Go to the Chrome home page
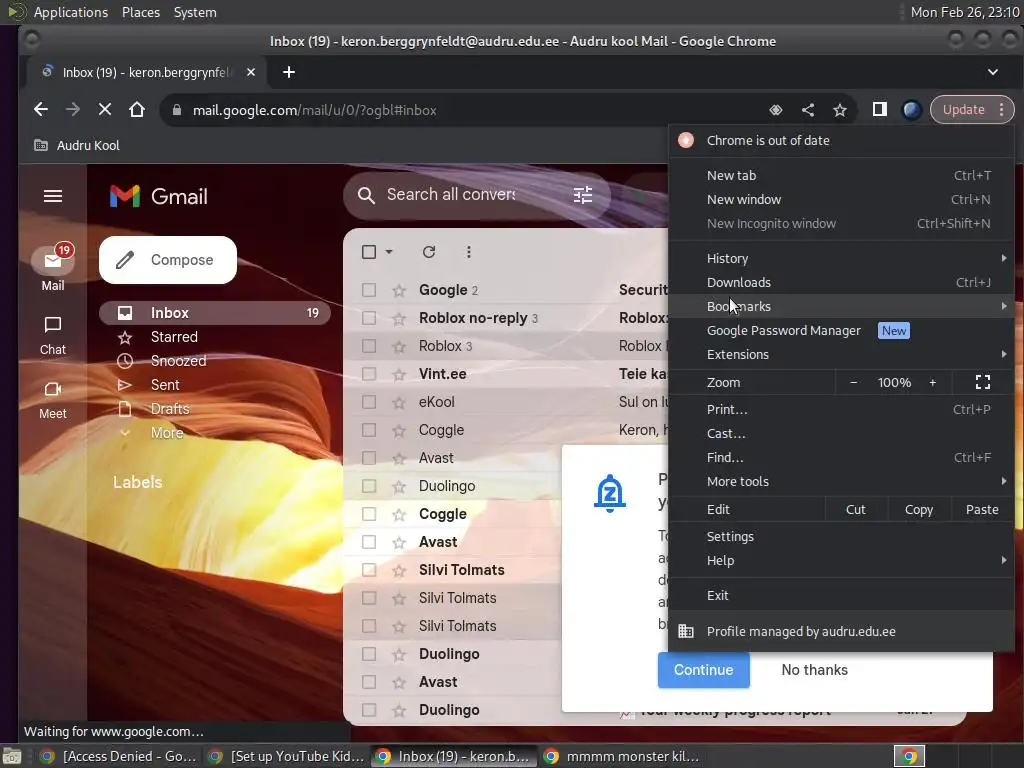The width and height of the screenshot is (1024, 768). 136,110
